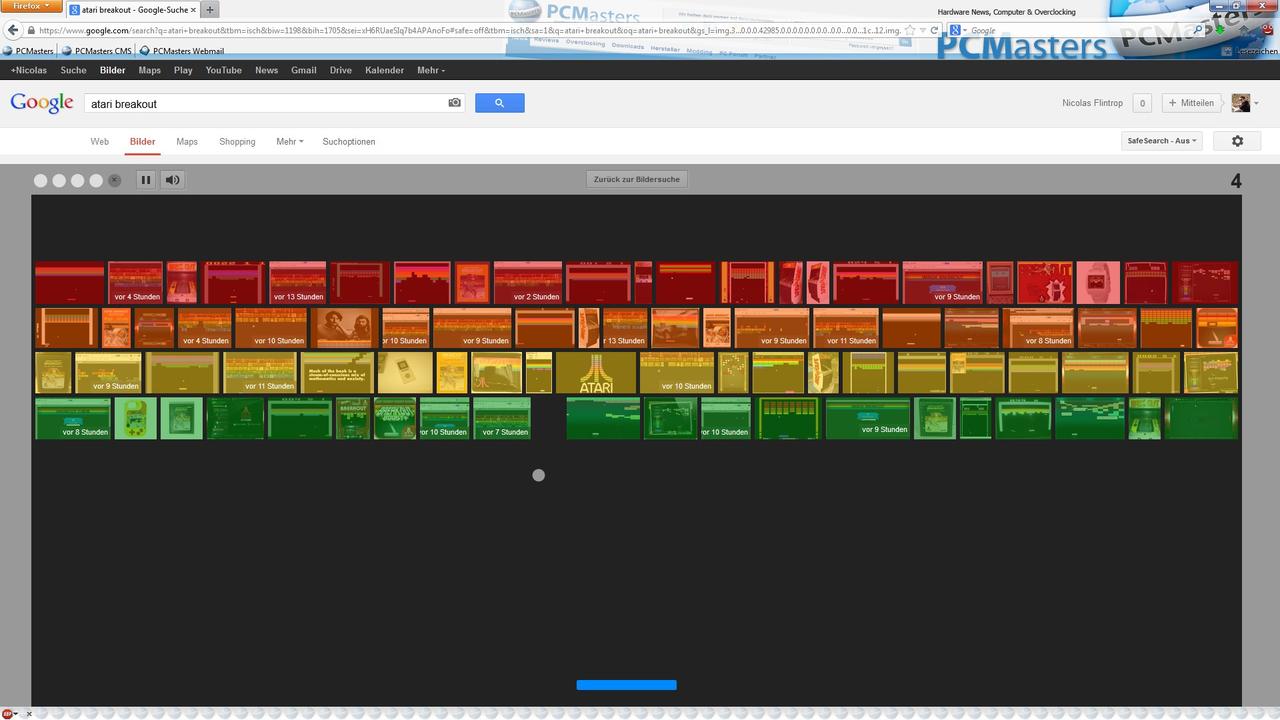Click the blue magnifier search button
This screenshot has width=1280, height=720.
point(500,103)
